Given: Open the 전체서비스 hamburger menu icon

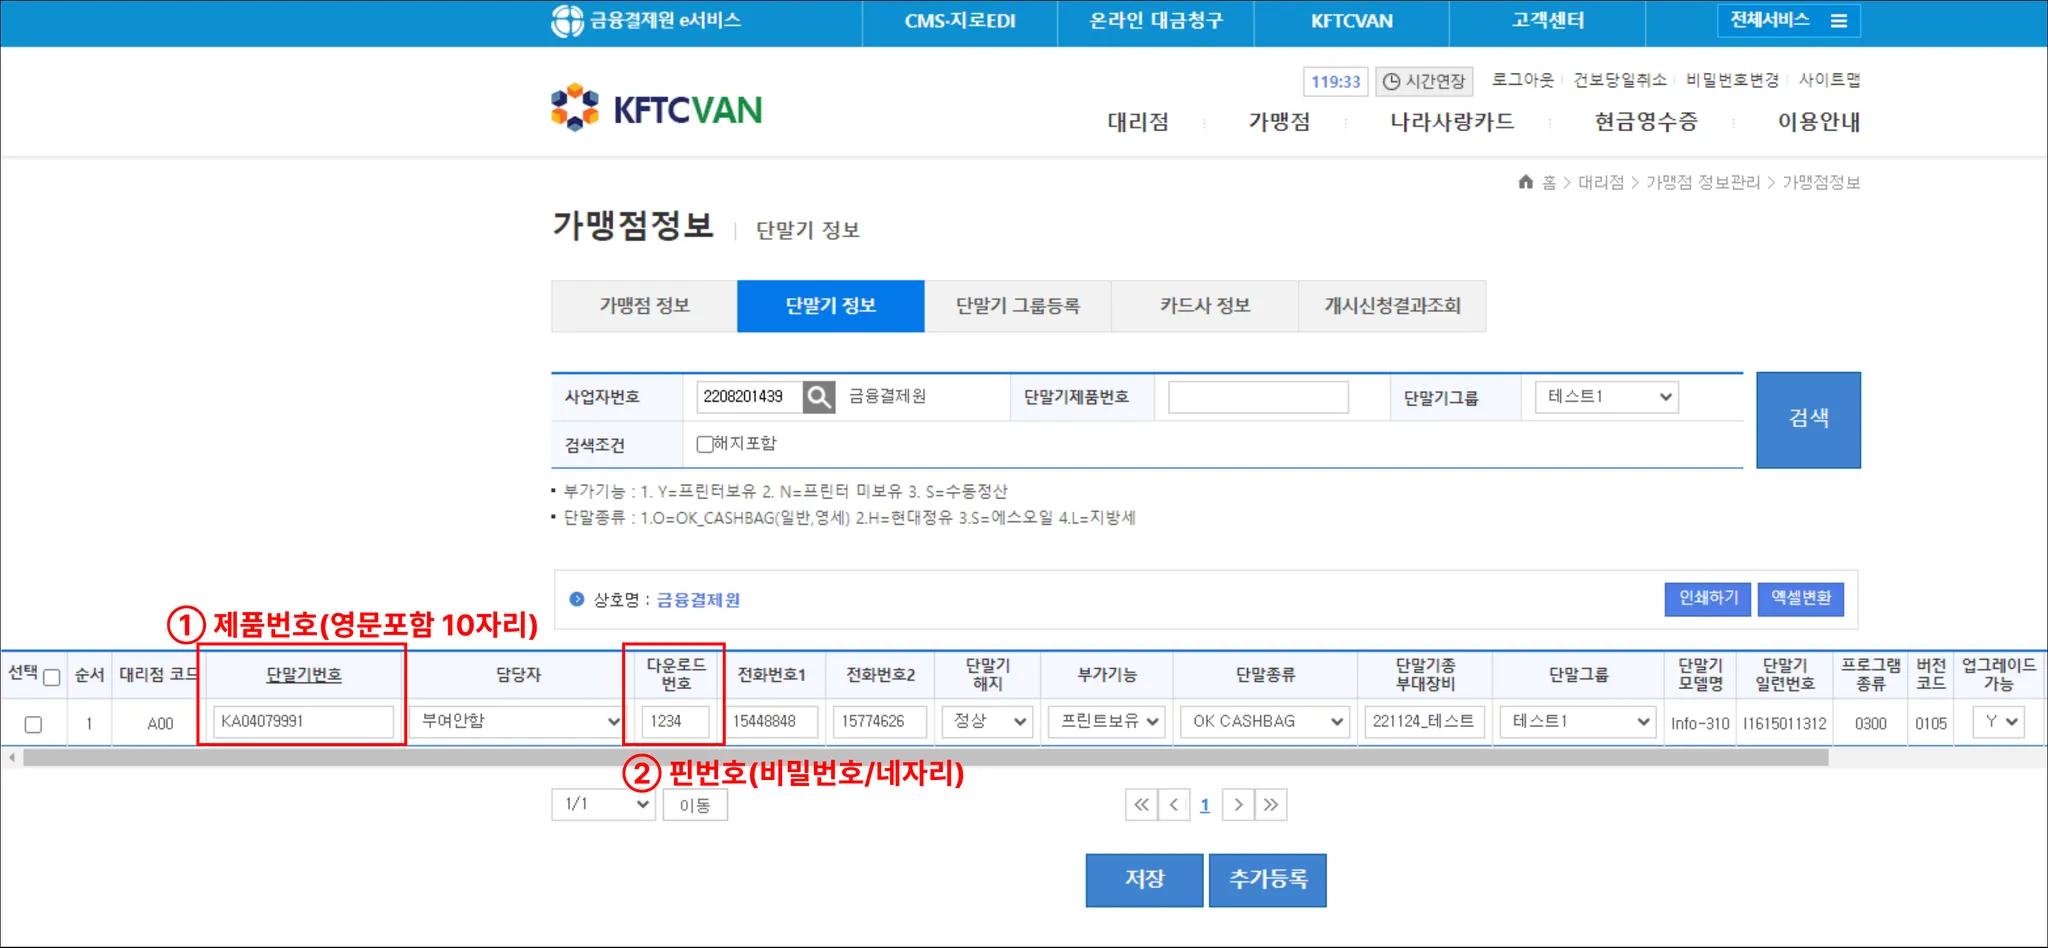Looking at the screenshot, I should point(1838,21).
